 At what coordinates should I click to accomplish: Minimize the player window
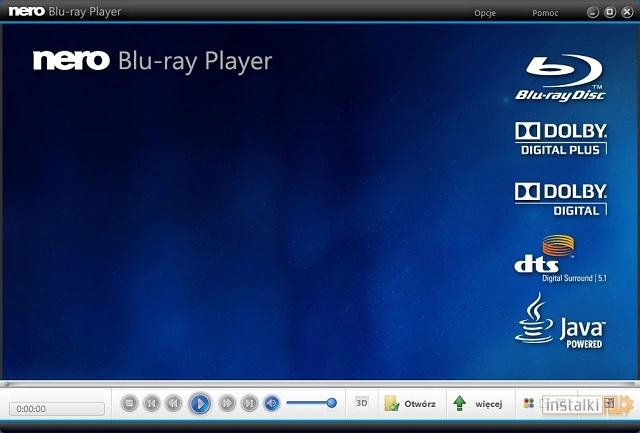tap(594, 12)
